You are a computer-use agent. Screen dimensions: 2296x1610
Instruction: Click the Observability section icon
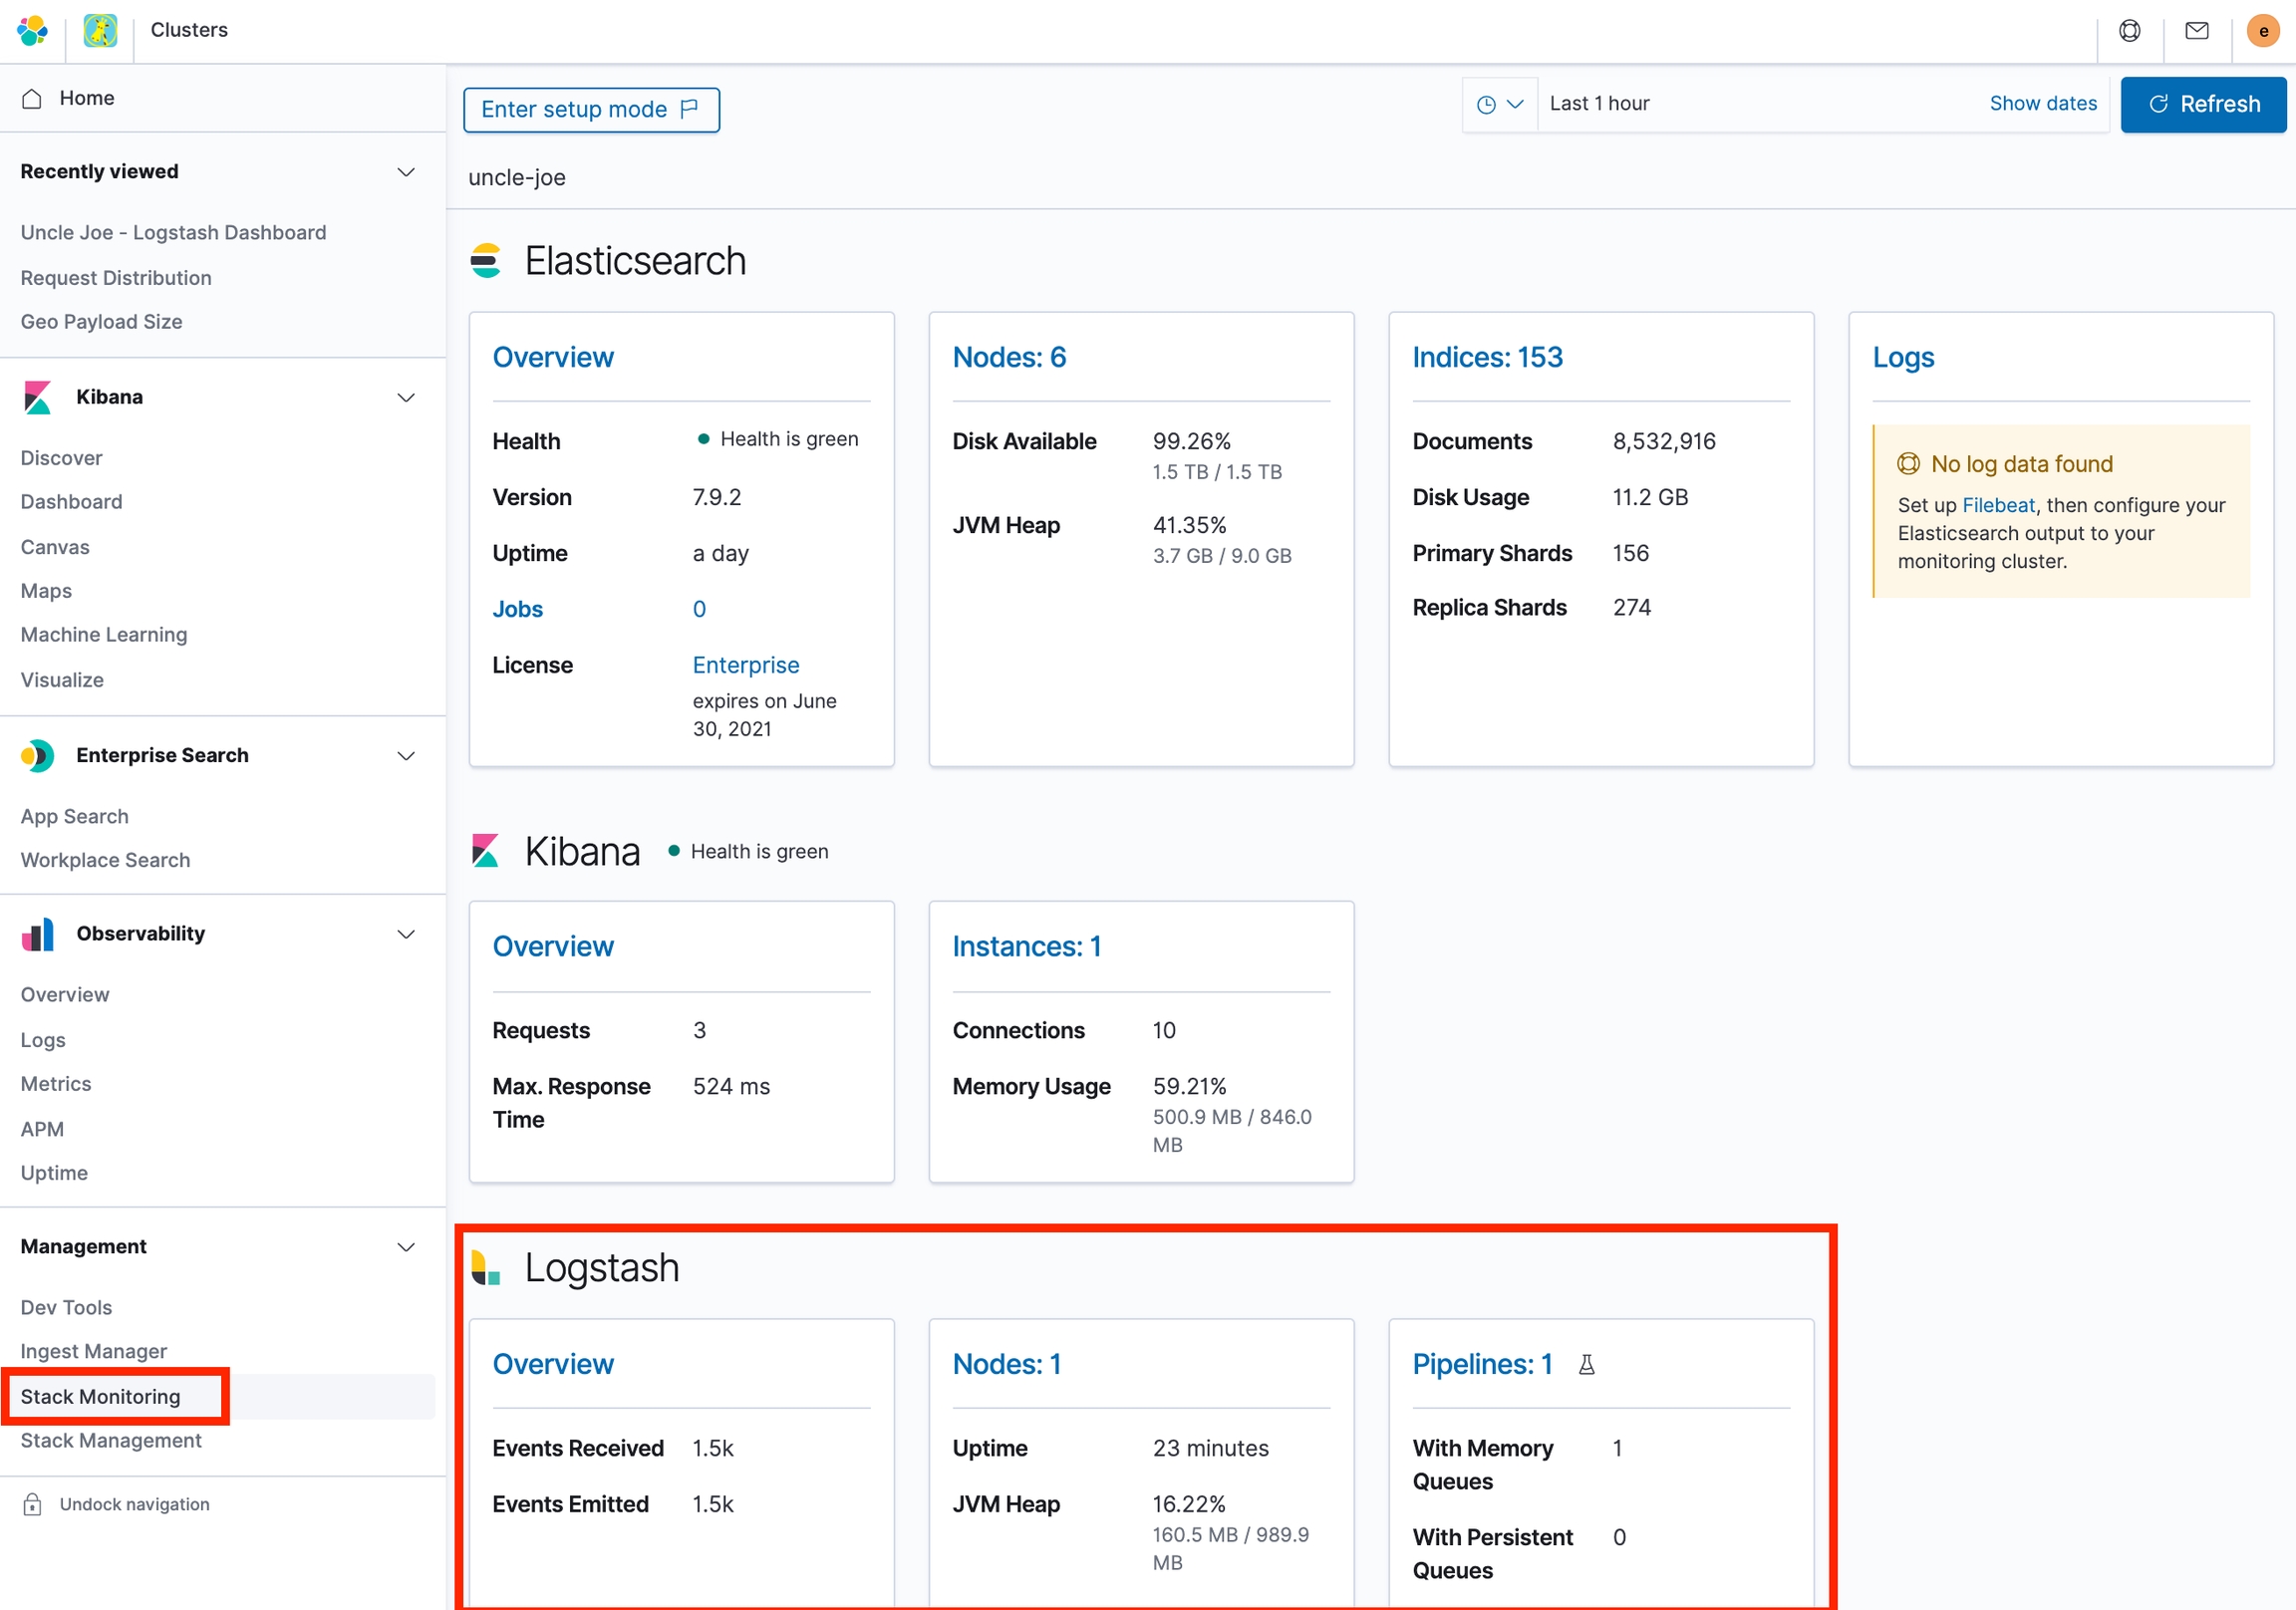coord(37,934)
